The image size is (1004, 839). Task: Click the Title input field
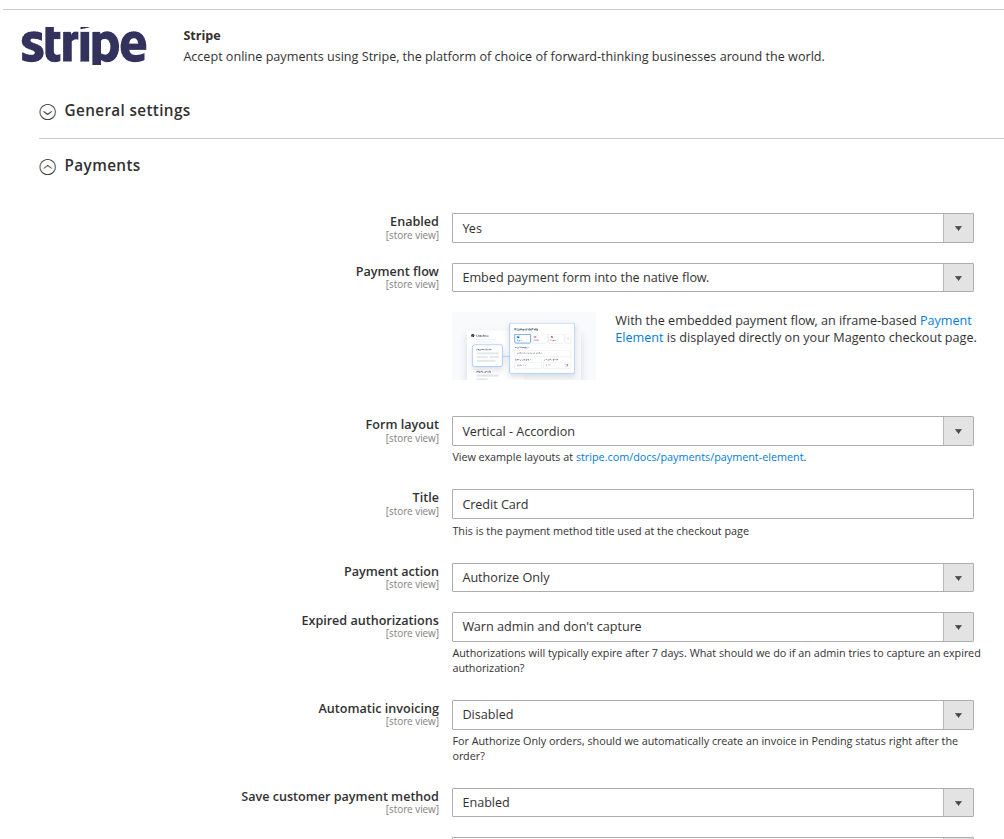[x=712, y=505]
